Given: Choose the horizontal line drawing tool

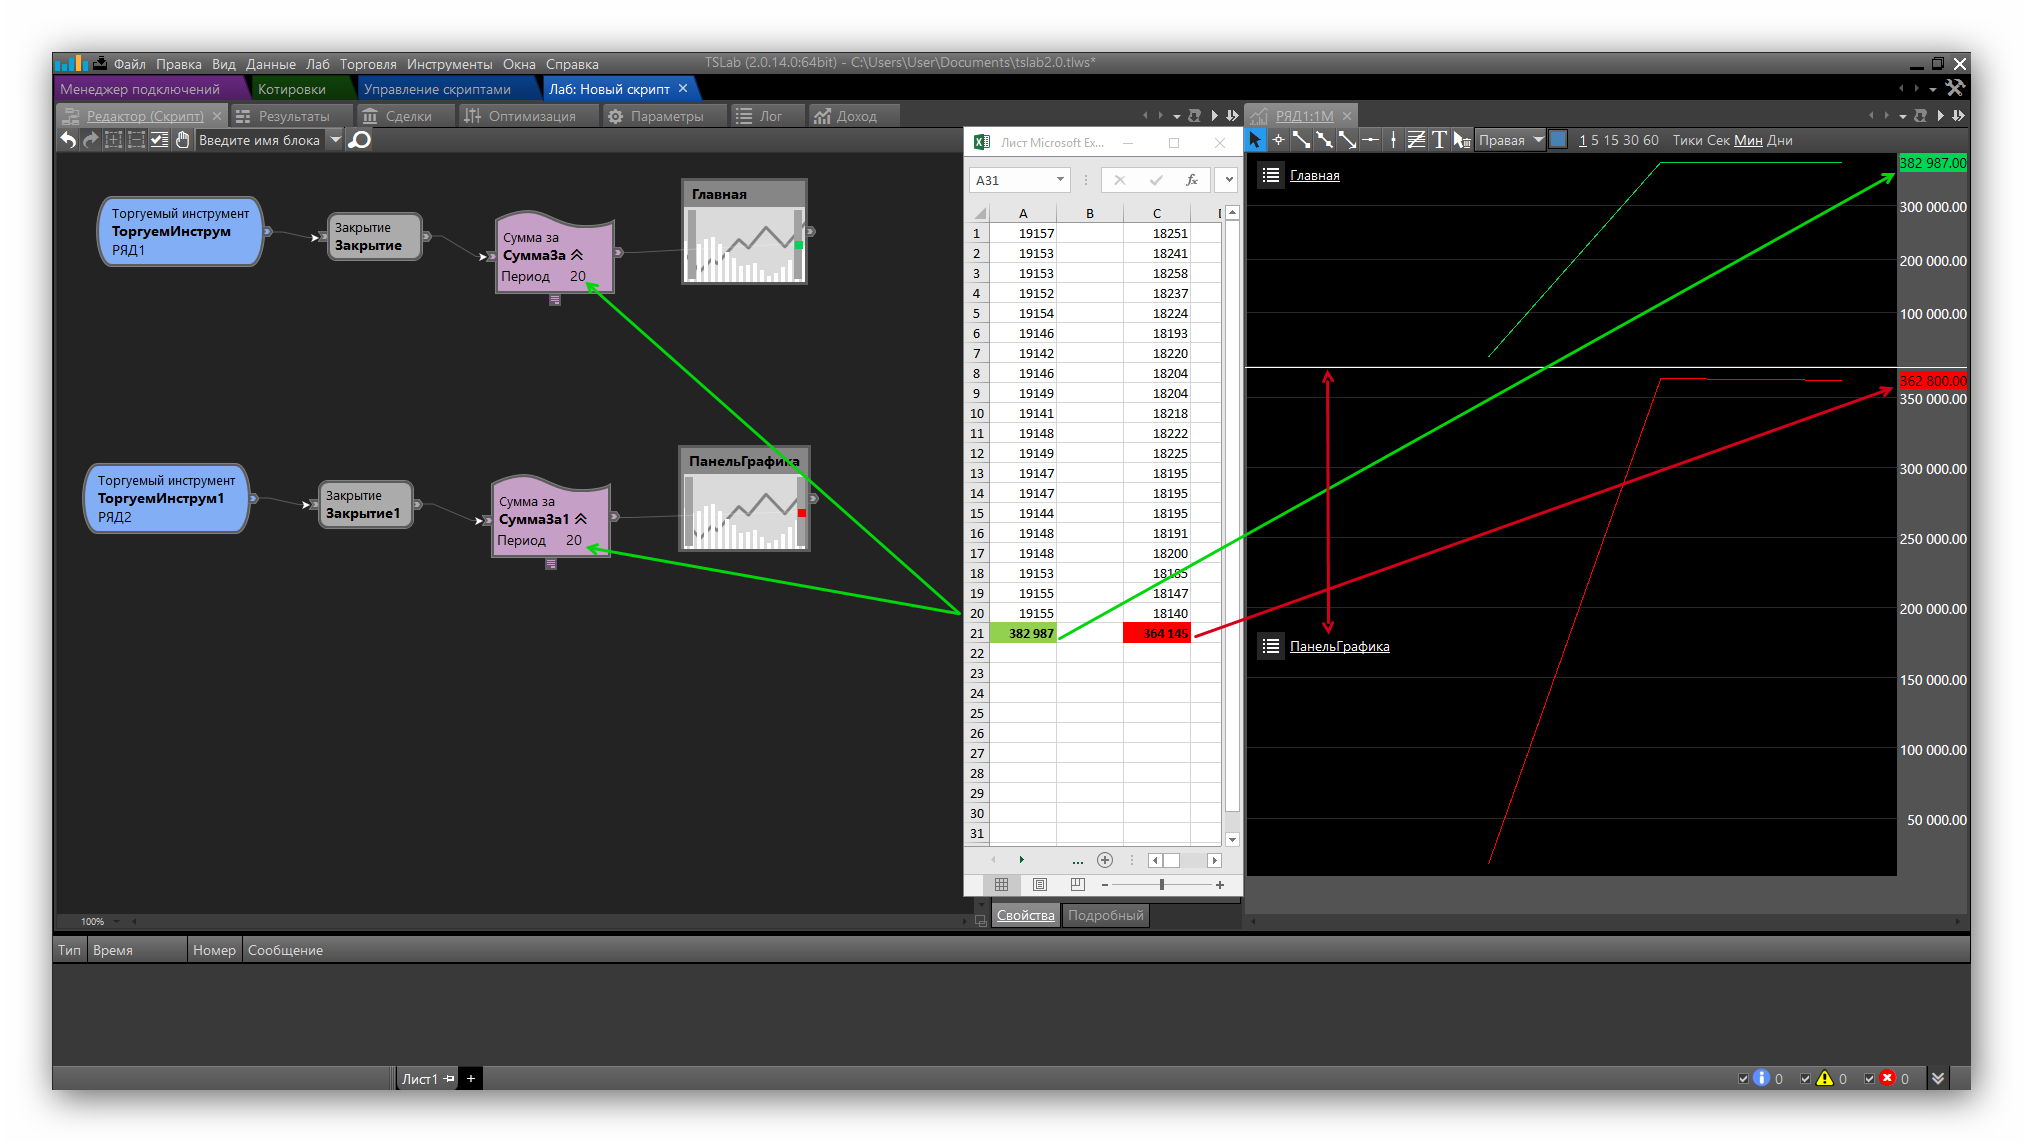Looking at the screenshot, I should (x=1370, y=140).
